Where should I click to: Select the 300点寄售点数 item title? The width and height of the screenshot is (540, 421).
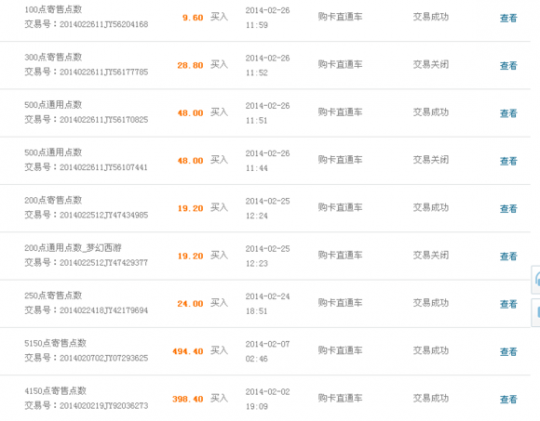pos(53,57)
